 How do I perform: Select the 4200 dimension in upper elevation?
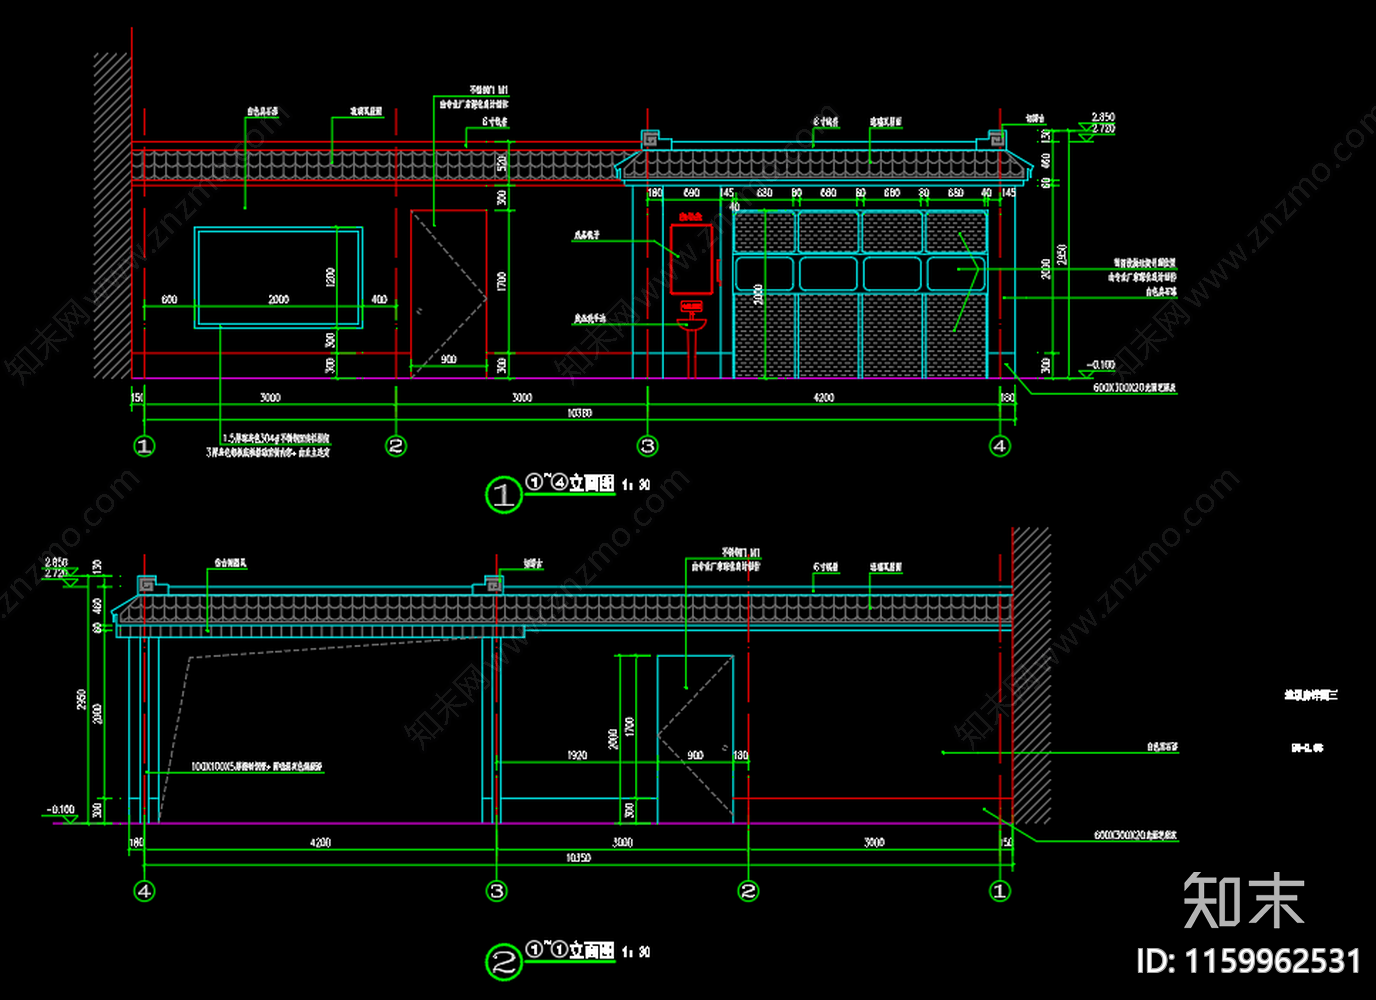(x=823, y=398)
